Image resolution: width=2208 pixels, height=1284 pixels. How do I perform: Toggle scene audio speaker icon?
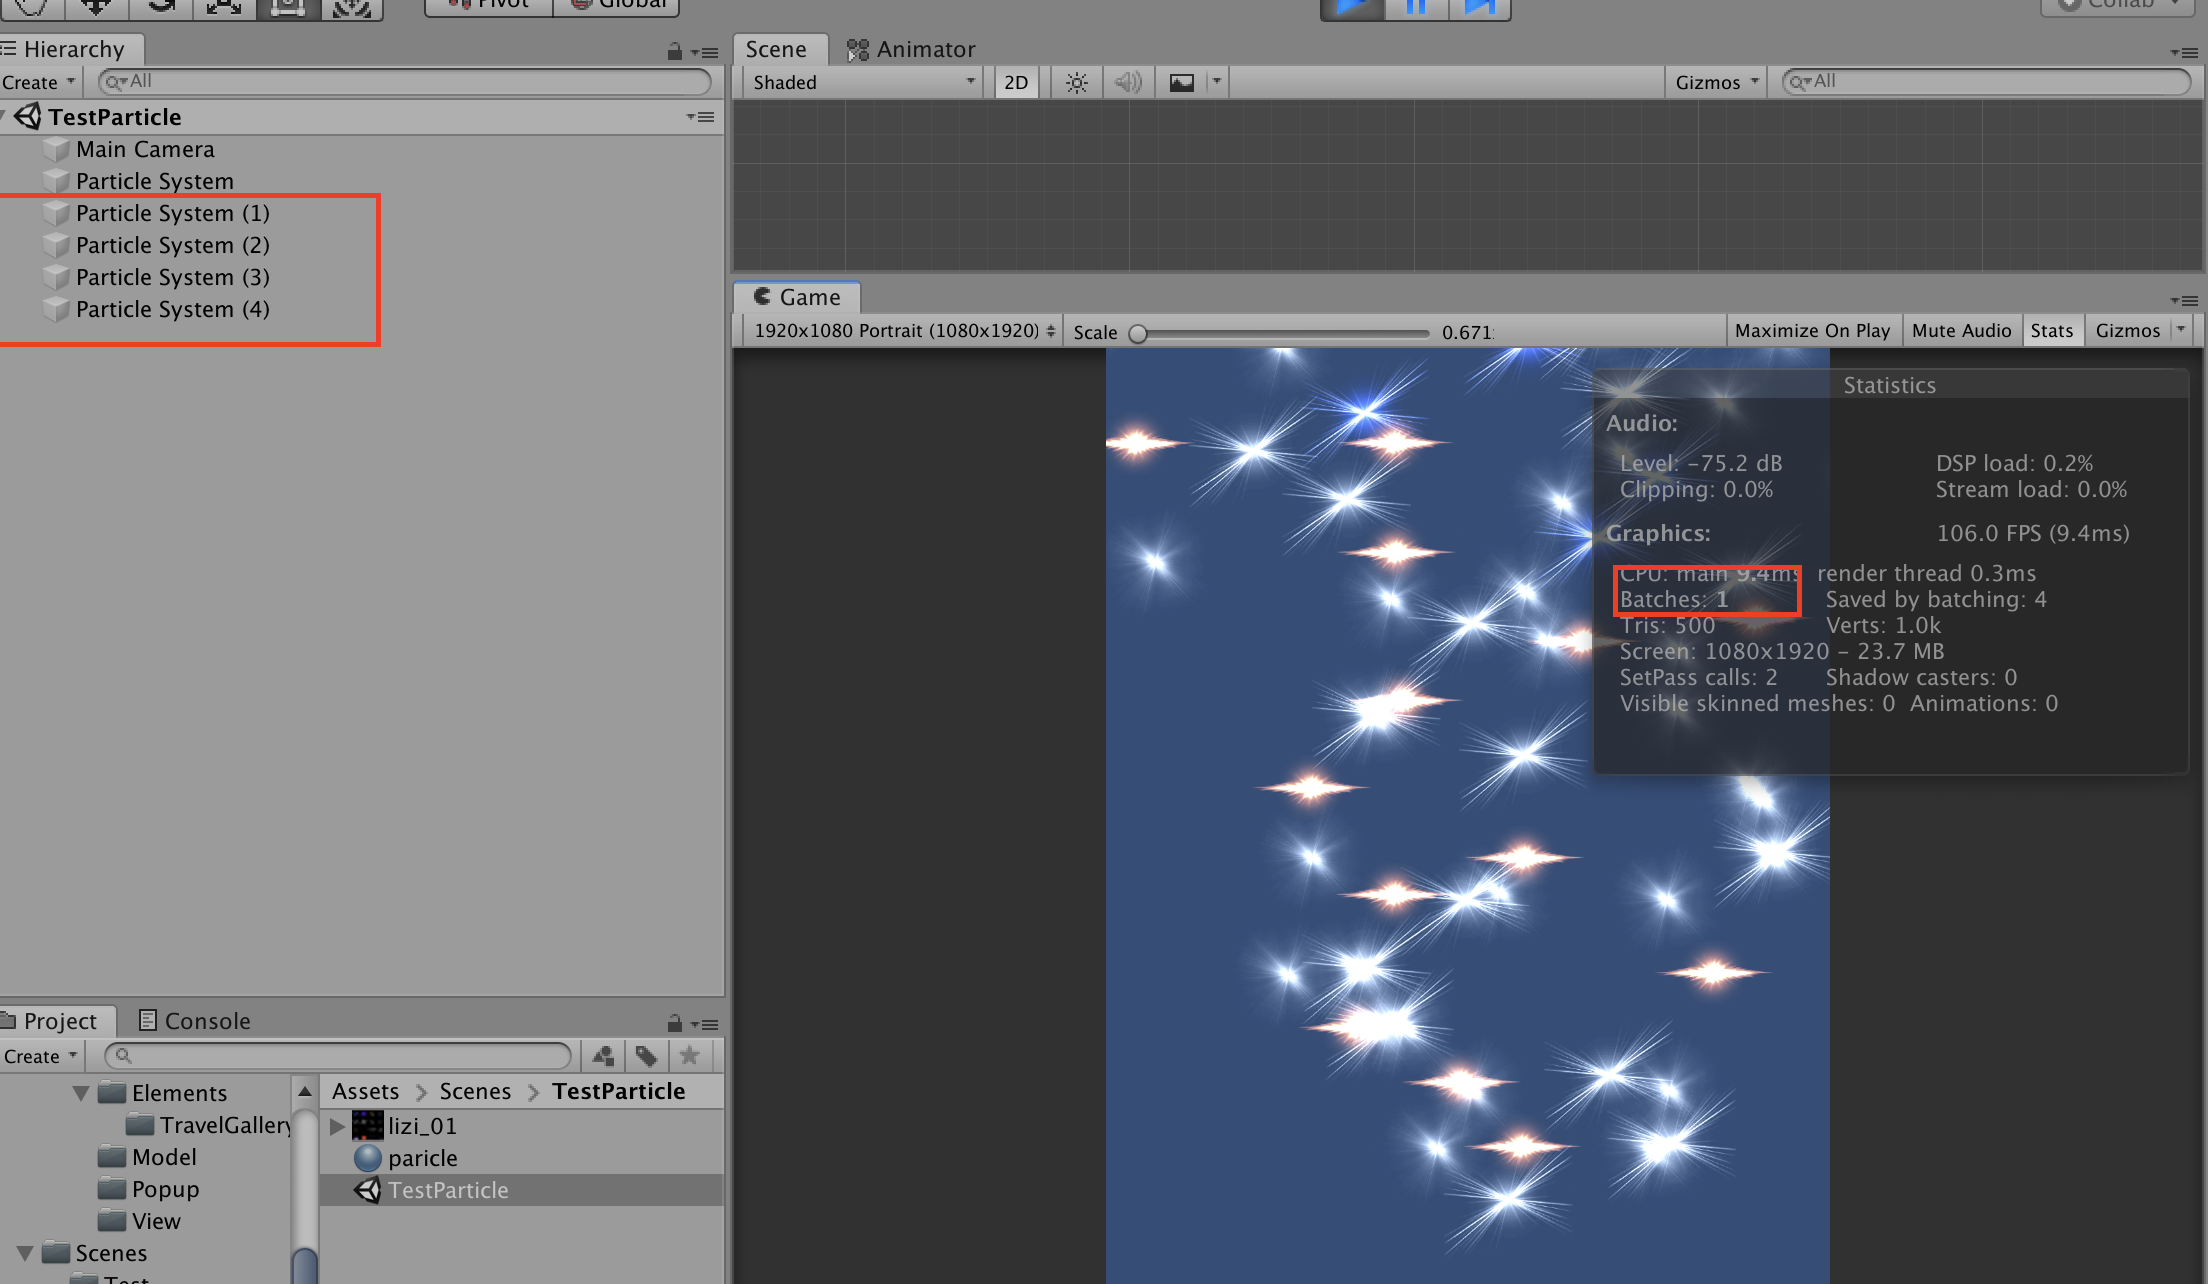(1128, 82)
